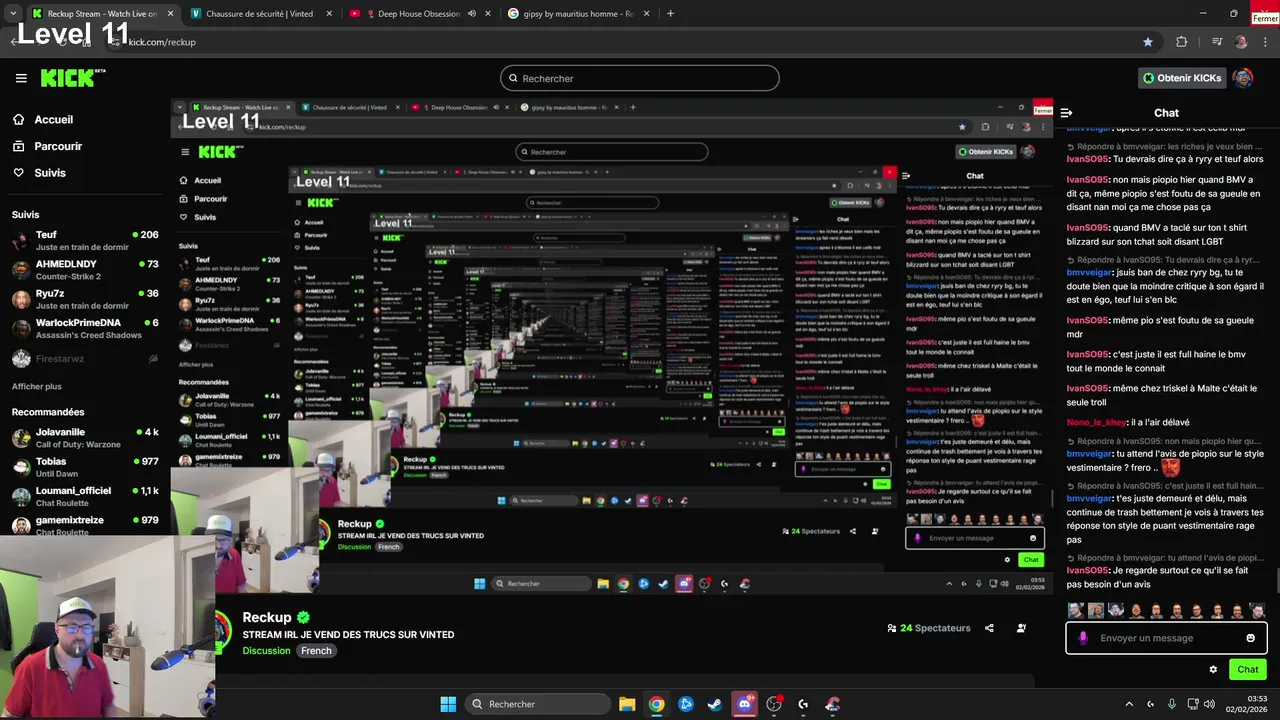
Task: Click the Kick Rechercher search field
Action: pyautogui.click(x=640, y=78)
